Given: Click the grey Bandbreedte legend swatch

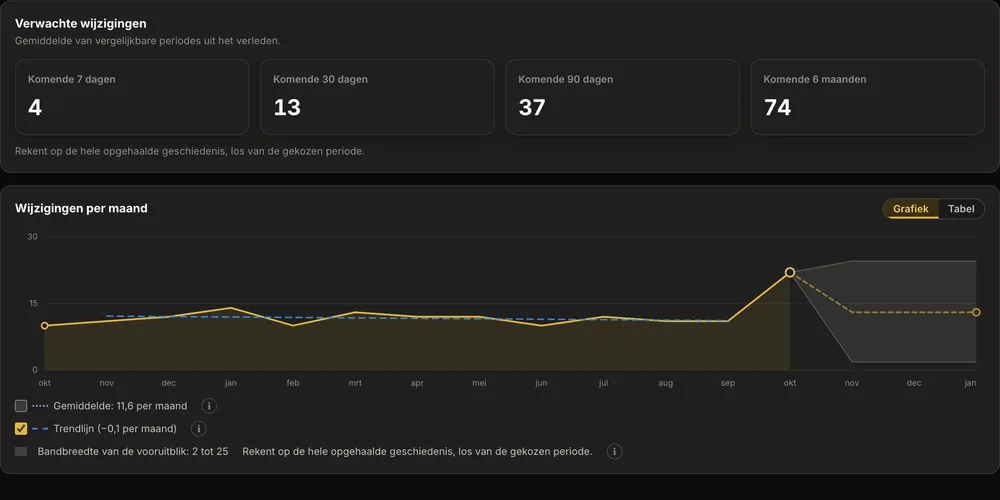Looking at the screenshot, I should [21, 452].
